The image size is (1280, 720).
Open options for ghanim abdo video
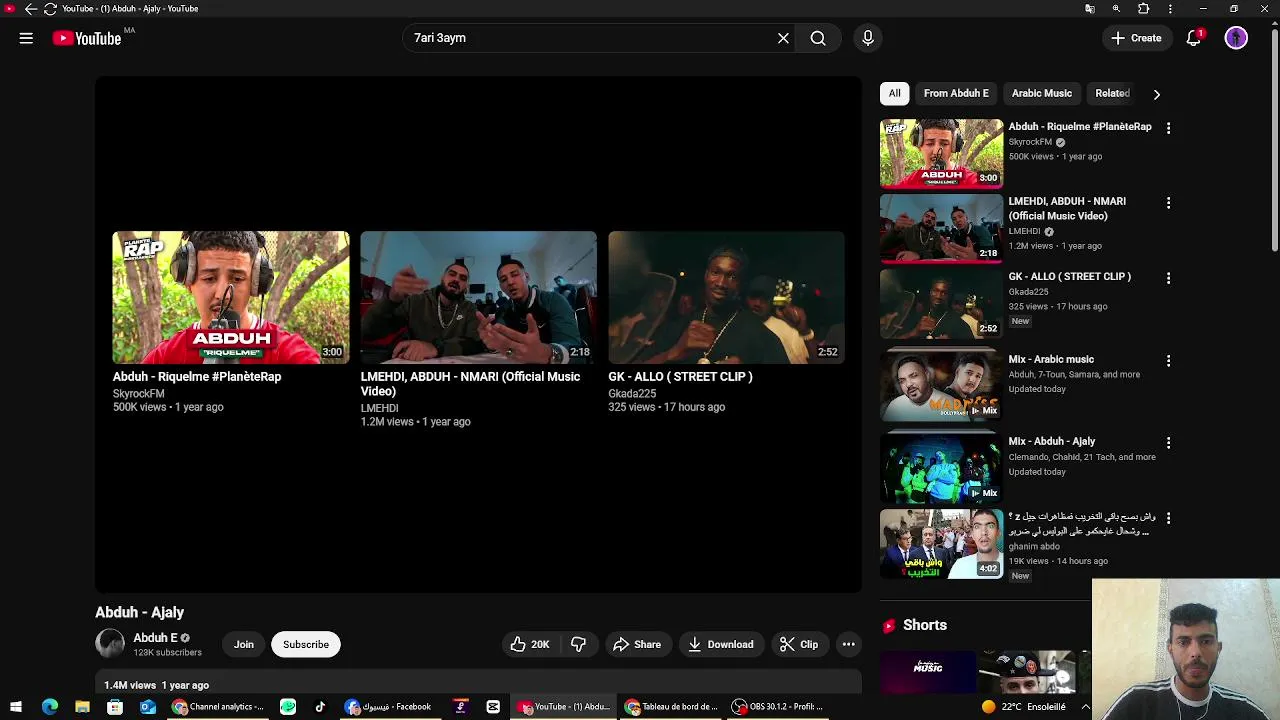click(x=1168, y=518)
